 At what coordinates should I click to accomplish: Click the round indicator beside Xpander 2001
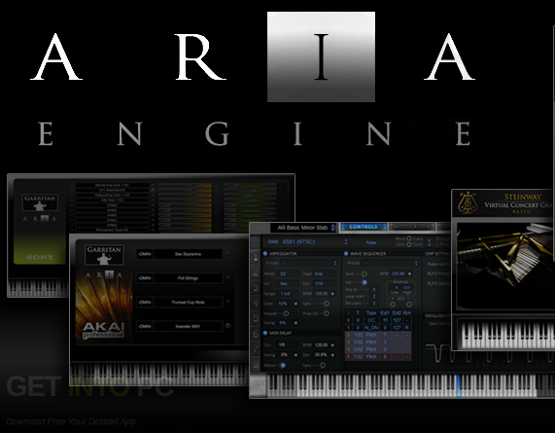click(228, 326)
